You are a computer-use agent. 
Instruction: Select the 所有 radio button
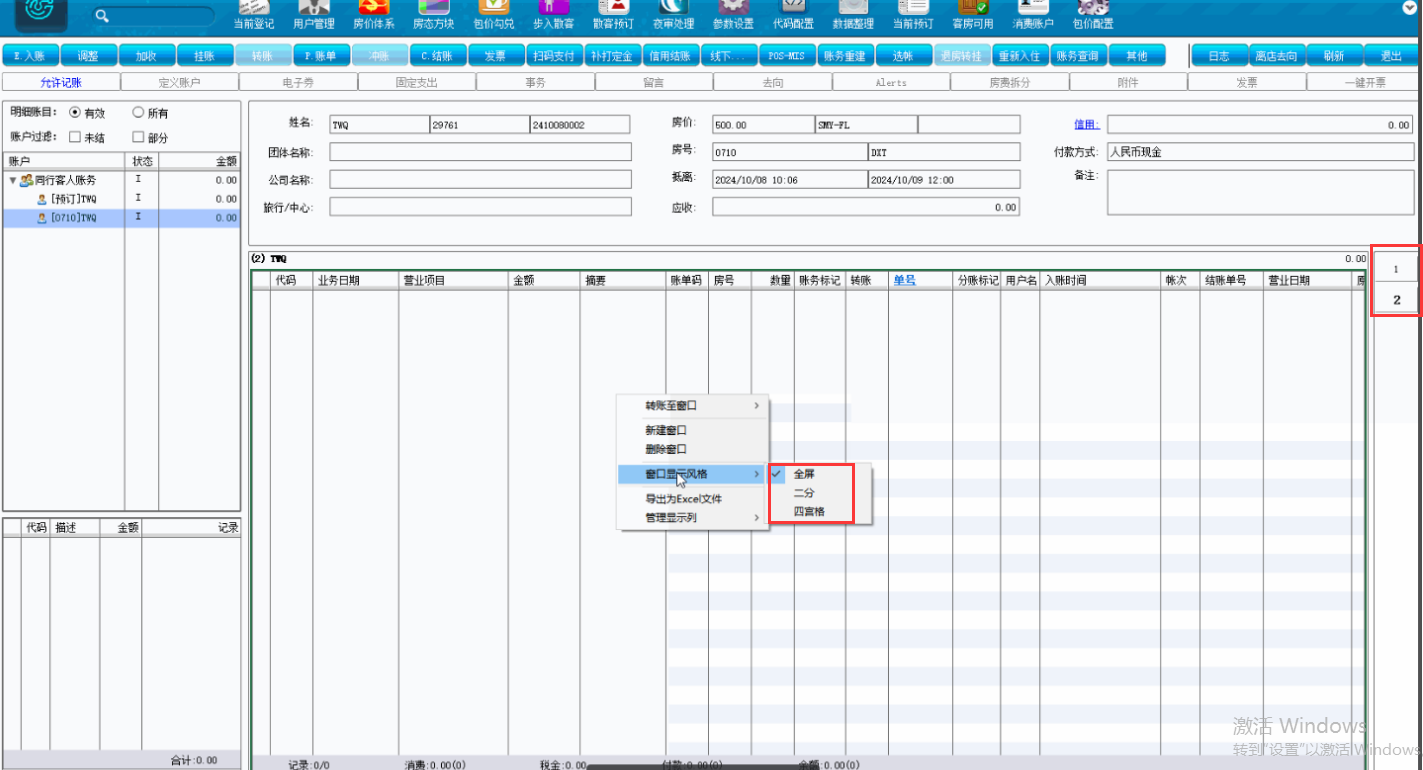pyautogui.click(x=138, y=113)
